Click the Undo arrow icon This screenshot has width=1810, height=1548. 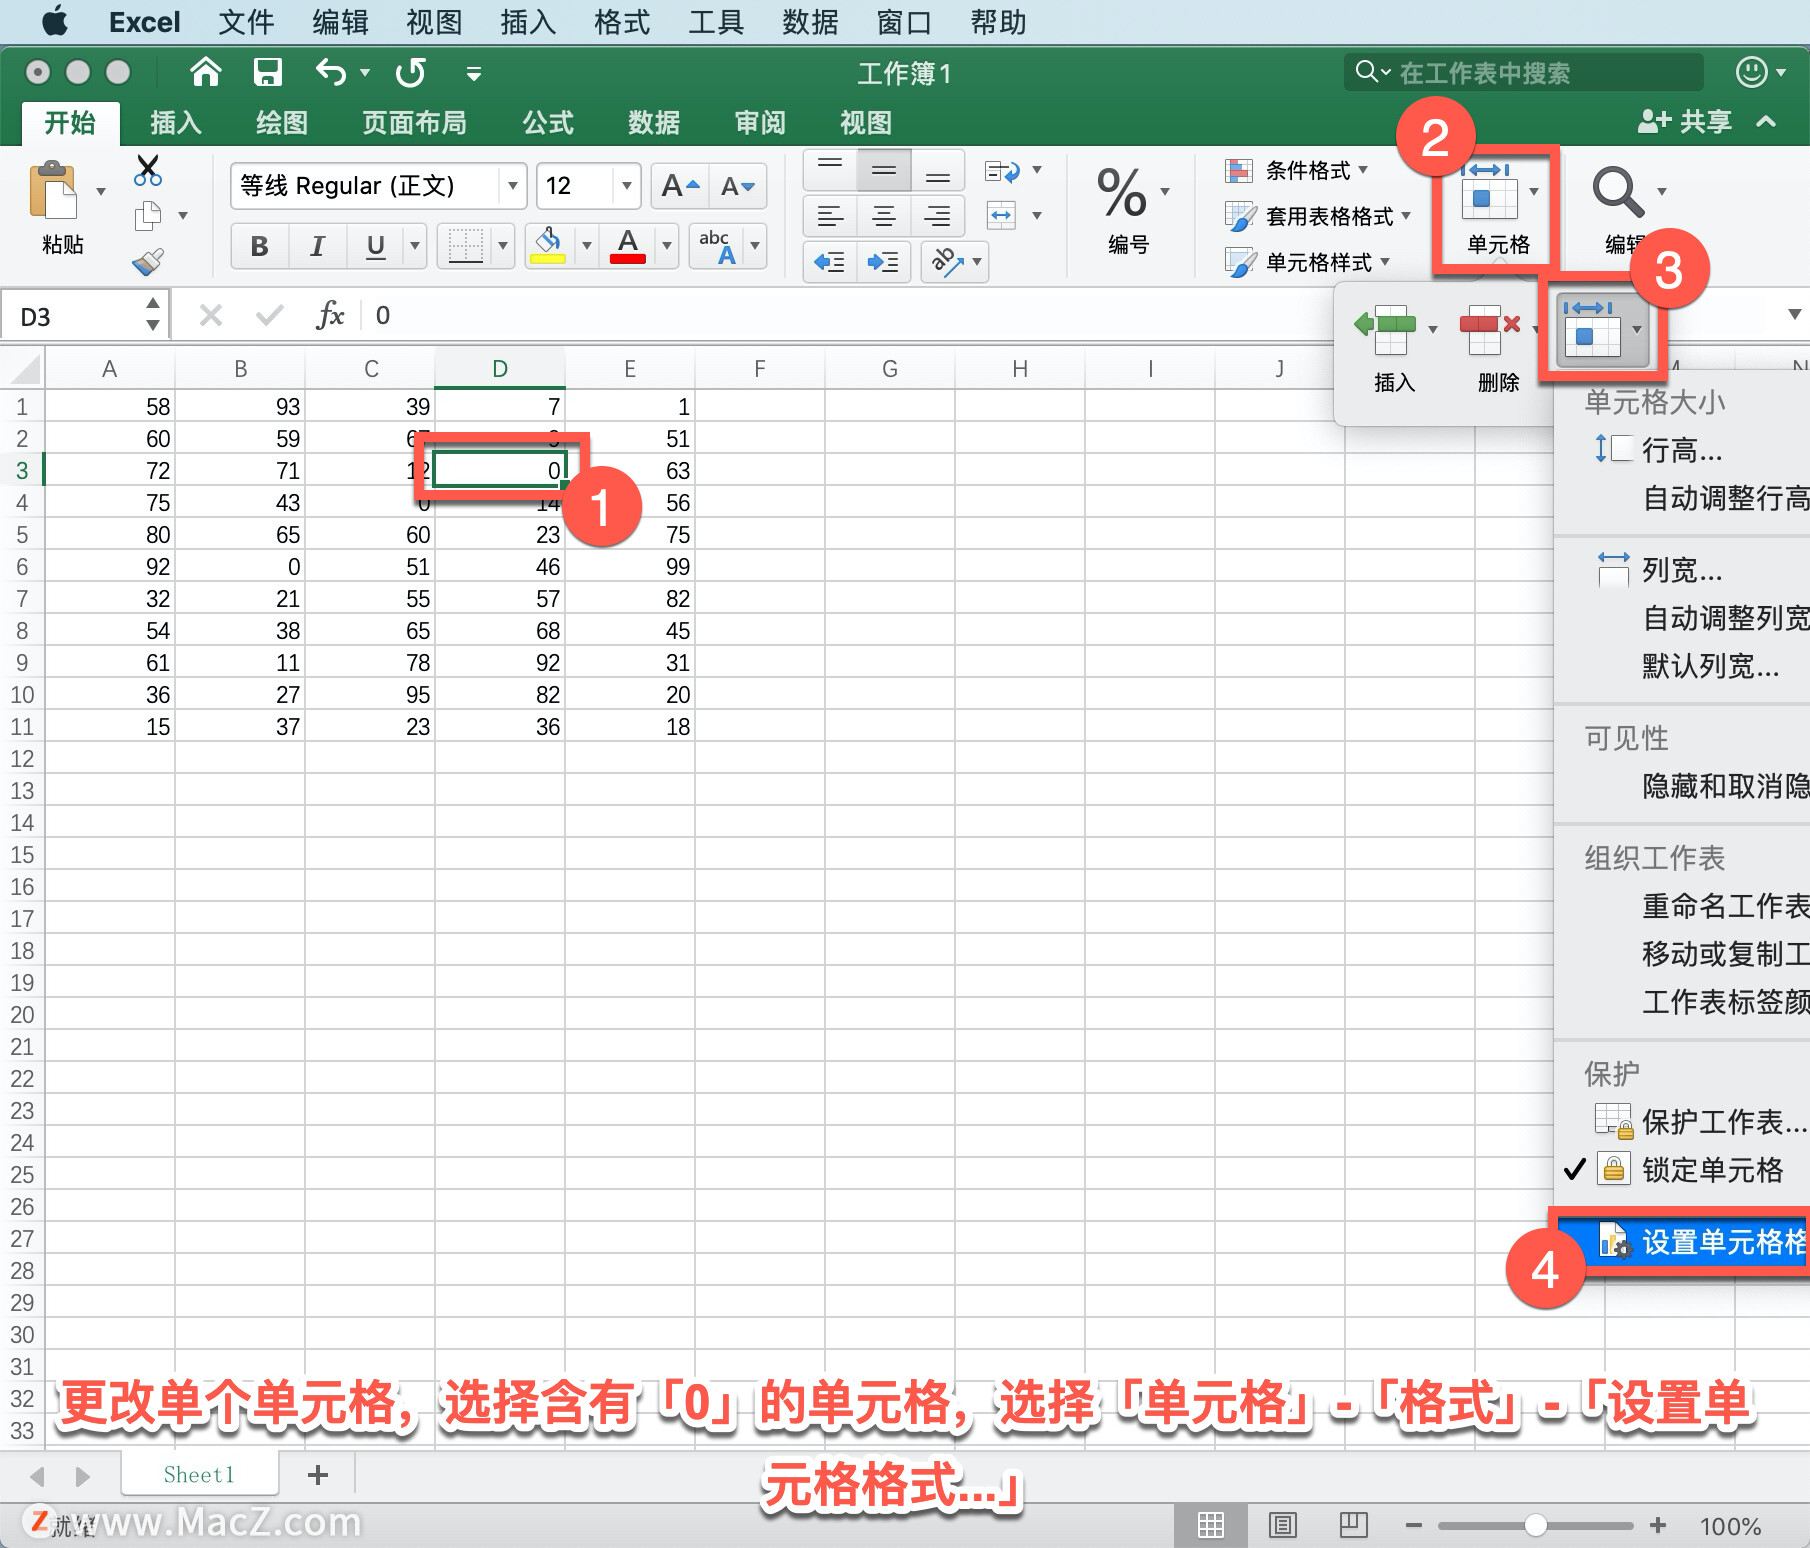pos(330,72)
